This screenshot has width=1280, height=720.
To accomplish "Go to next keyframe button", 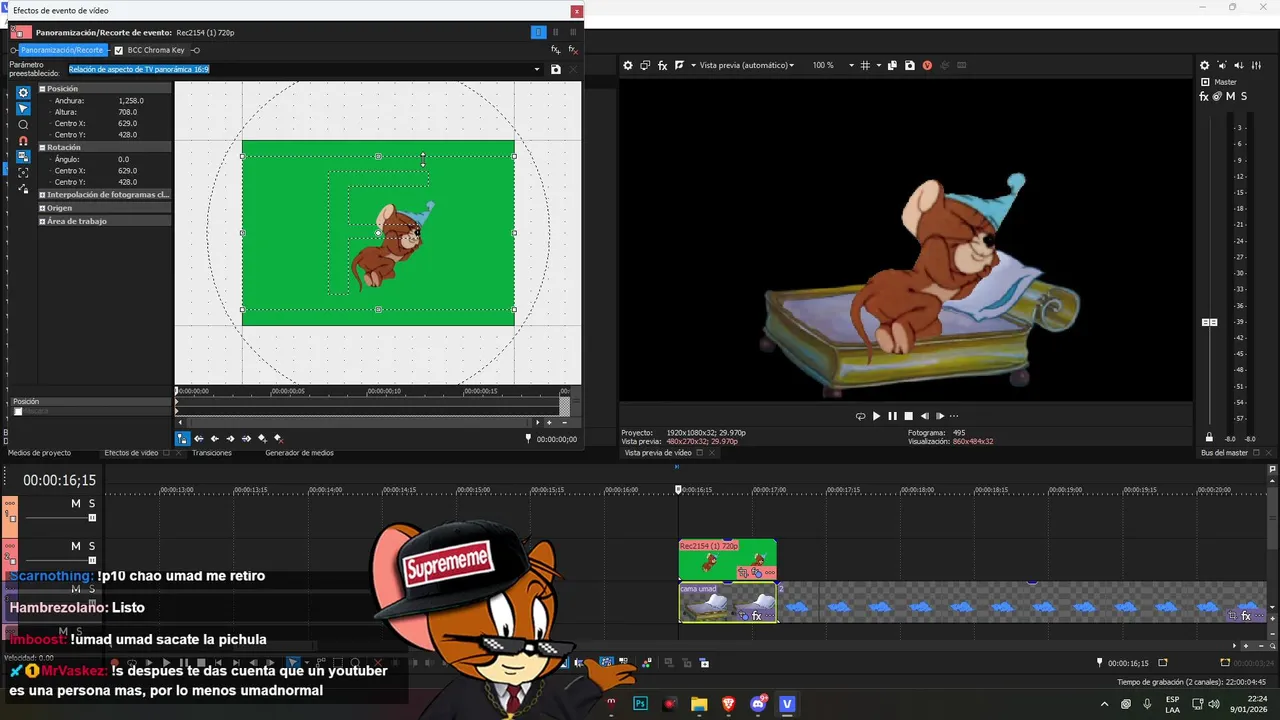I will [x=230, y=438].
